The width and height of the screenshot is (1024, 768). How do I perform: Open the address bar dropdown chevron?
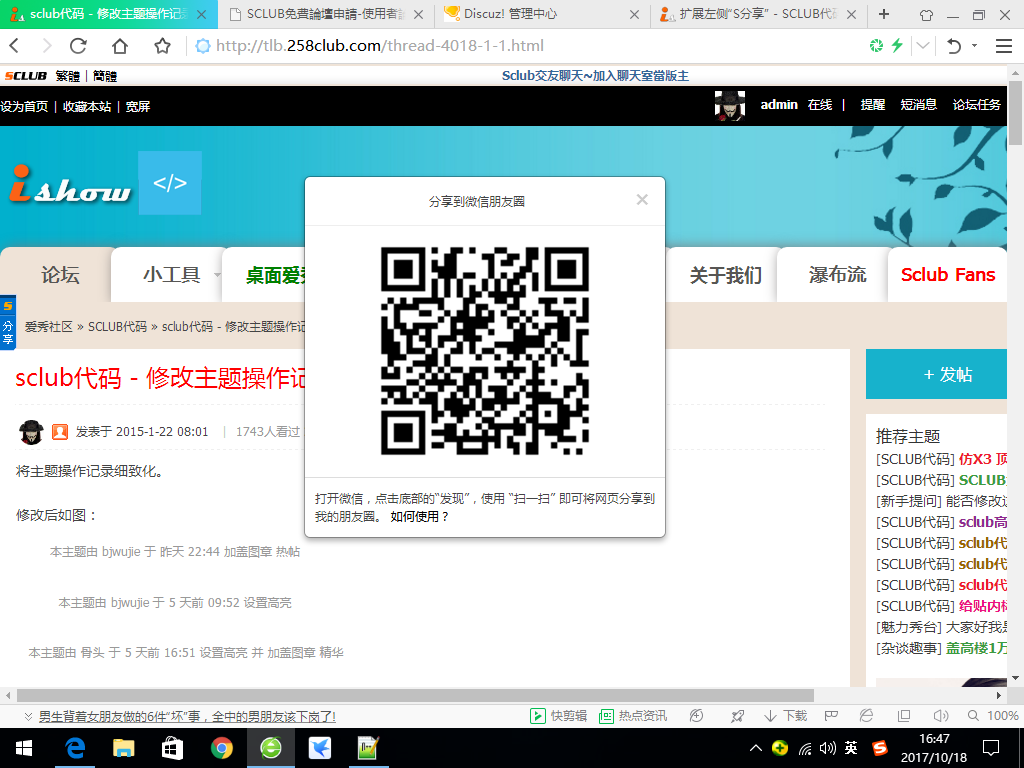click(x=923, y=46)
